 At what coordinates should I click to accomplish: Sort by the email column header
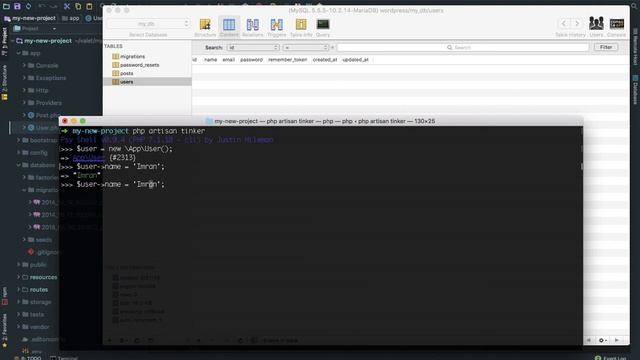pyautogui.click(x=228, y=60)
